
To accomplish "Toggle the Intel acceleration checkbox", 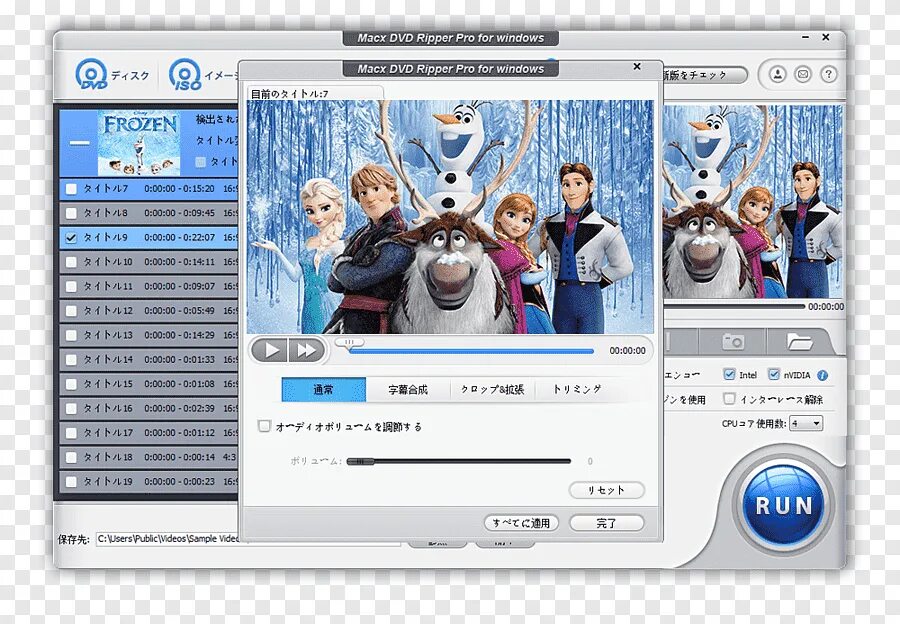I will tap(729, 374).
